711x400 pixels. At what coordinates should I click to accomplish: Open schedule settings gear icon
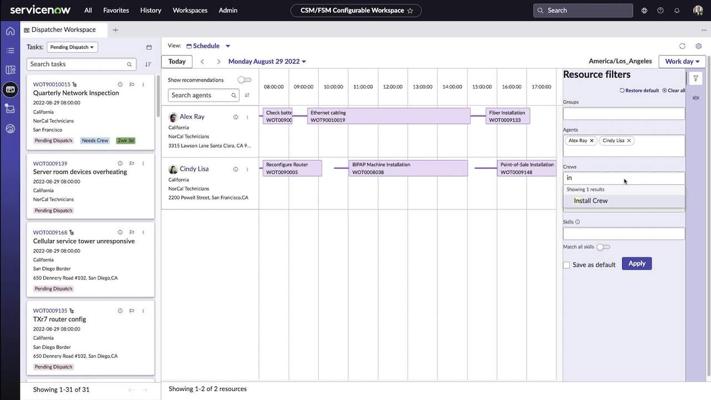click(698, 46)
